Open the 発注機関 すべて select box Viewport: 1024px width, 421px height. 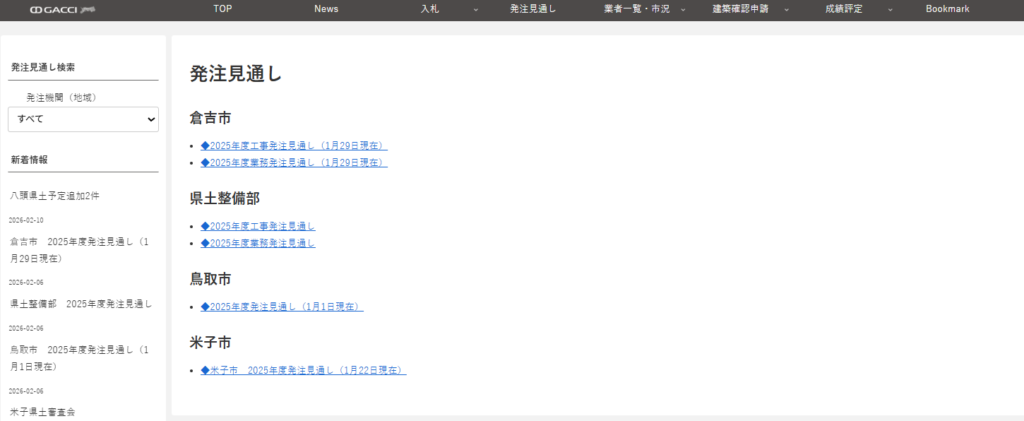point(83,119)
